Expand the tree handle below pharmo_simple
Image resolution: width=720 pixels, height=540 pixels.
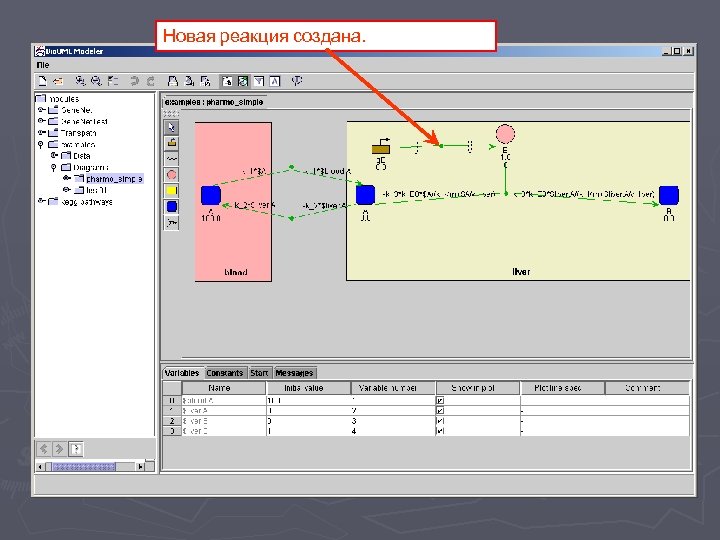pyautogui.click(x=67, y=190)
